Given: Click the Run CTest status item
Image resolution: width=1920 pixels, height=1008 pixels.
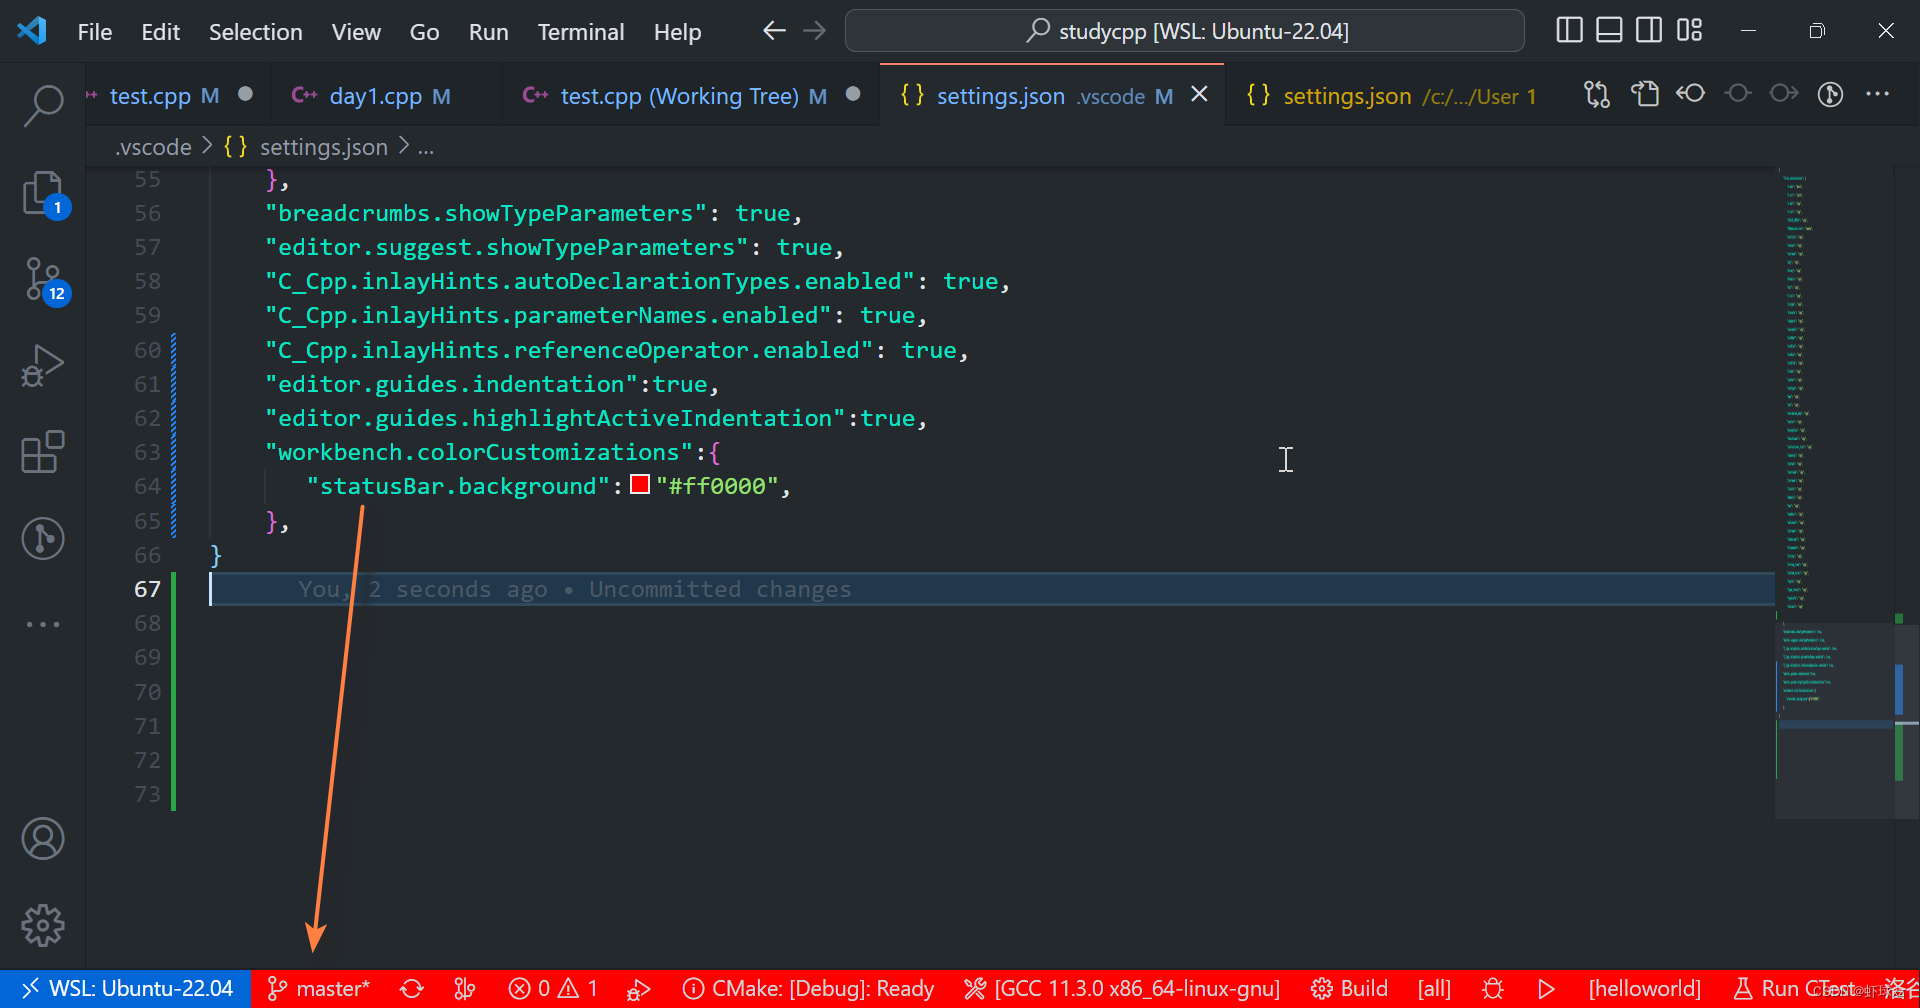Looking at the screenshot, I should [1795, 989].
